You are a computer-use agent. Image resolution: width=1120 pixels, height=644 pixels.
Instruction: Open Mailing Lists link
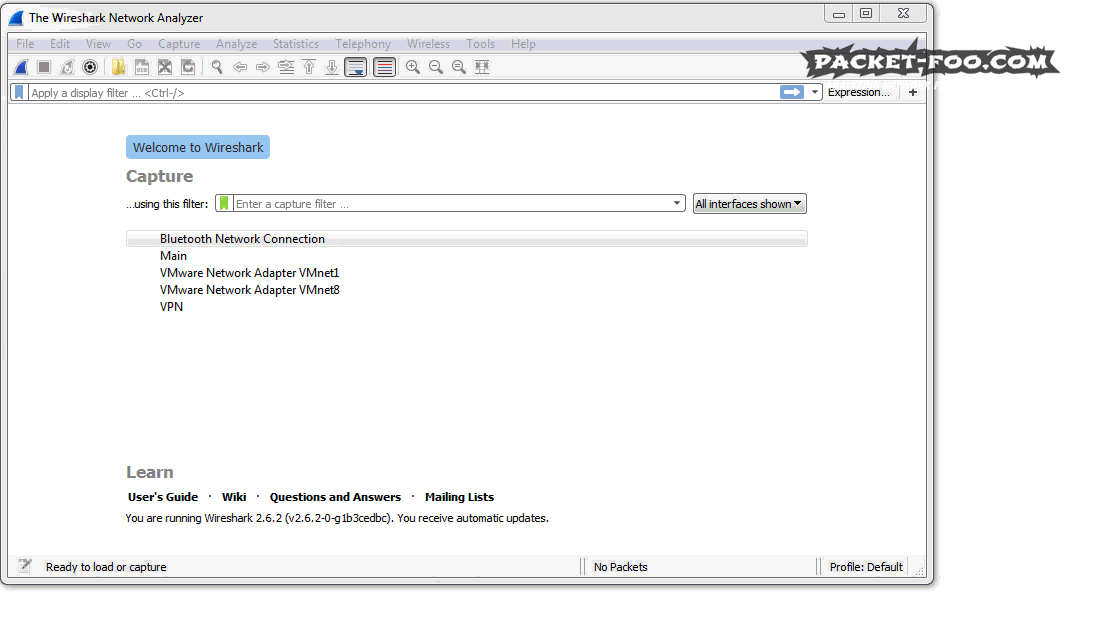pyautogui.click(x=459, y=497)
